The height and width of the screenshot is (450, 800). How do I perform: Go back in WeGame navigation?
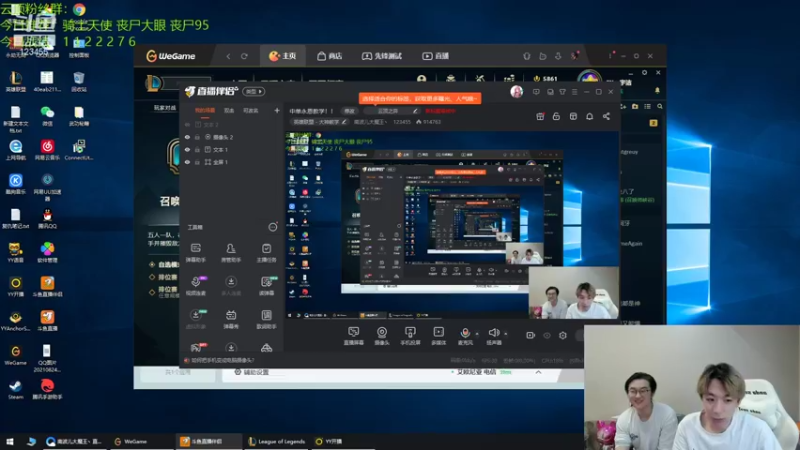point(228,56)
